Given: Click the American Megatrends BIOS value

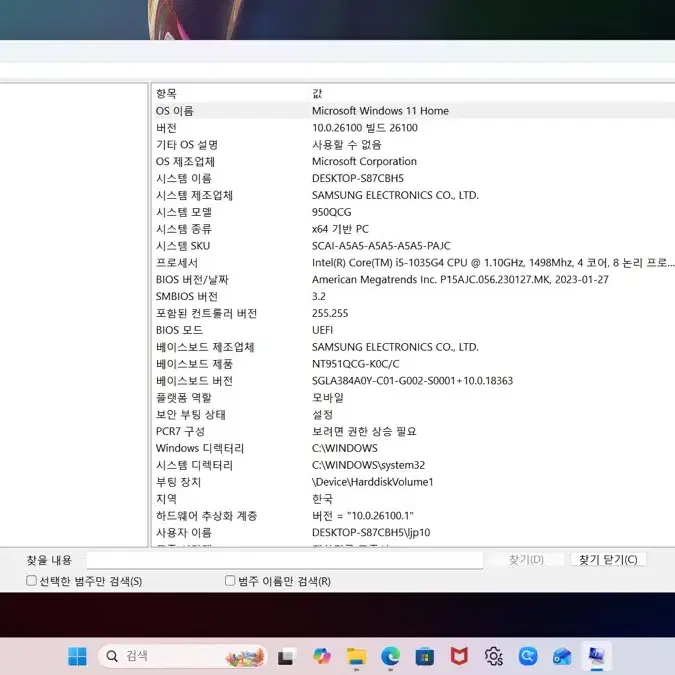Looking at the screenshot, I should (460, 279).
